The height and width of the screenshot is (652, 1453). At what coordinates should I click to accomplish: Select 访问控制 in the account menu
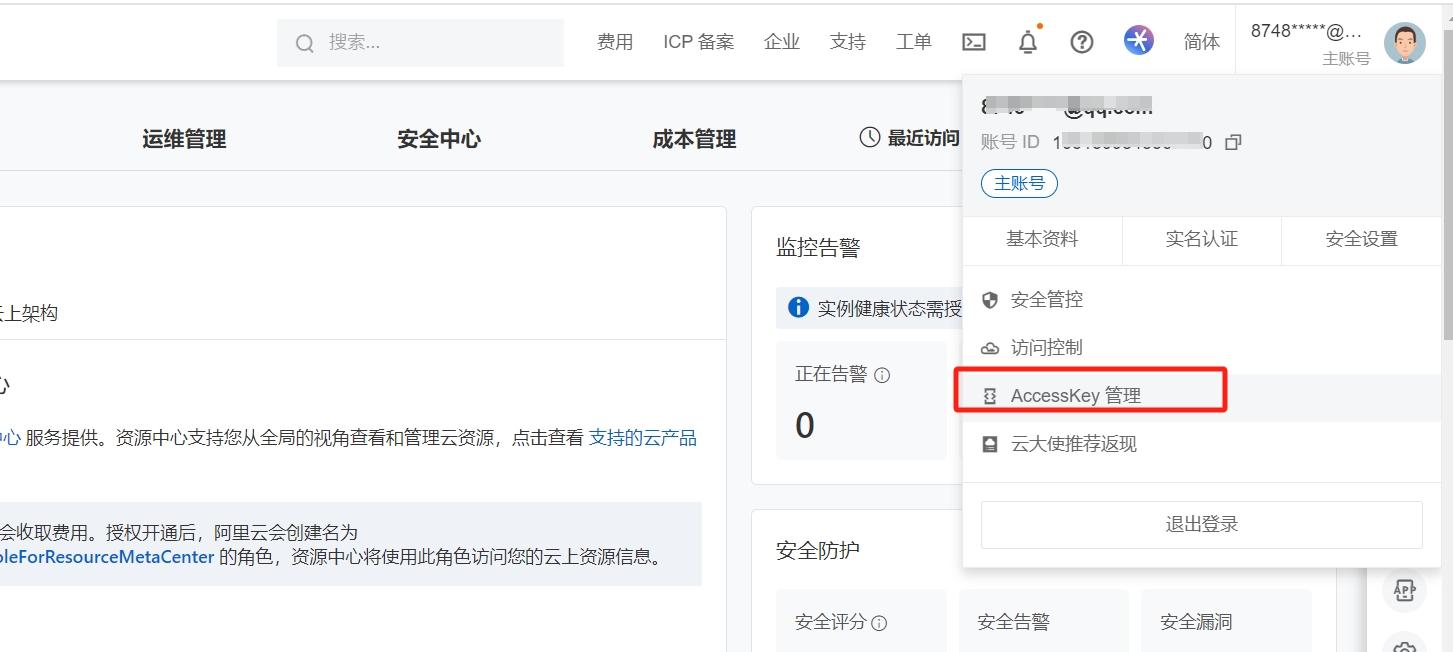coord(1046,348)
